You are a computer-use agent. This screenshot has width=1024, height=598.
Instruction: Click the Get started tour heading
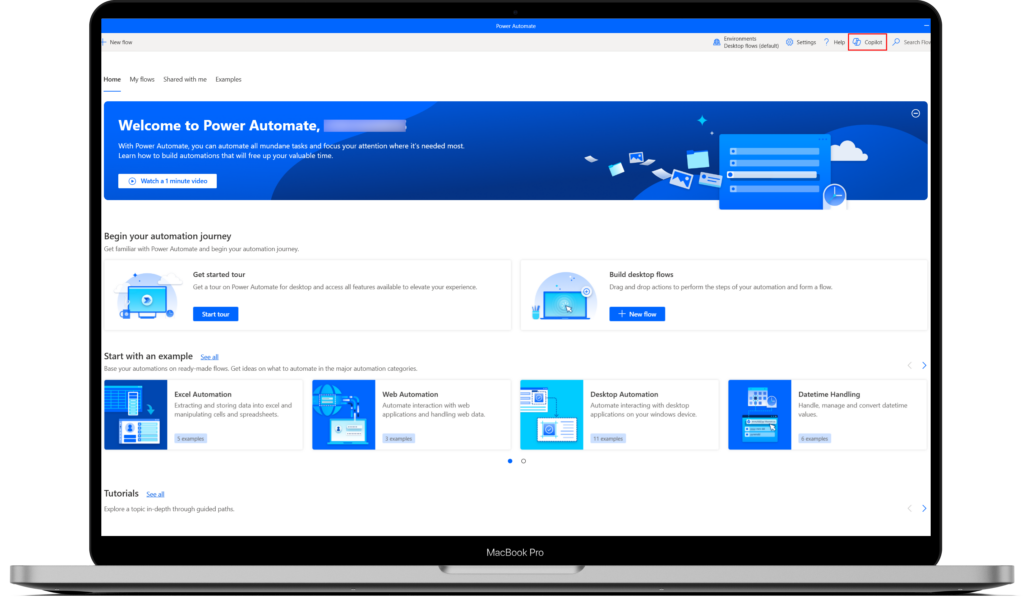tap(219, 275)
